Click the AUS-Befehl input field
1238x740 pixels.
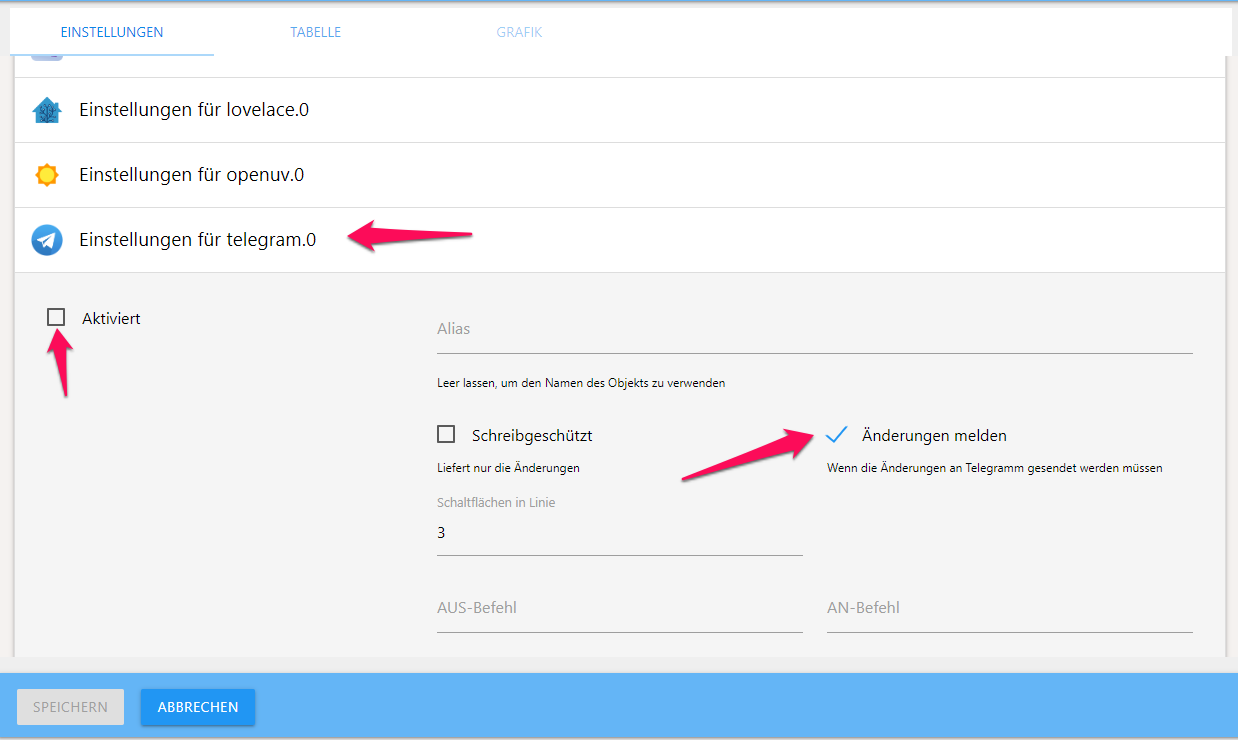point(620,608)
